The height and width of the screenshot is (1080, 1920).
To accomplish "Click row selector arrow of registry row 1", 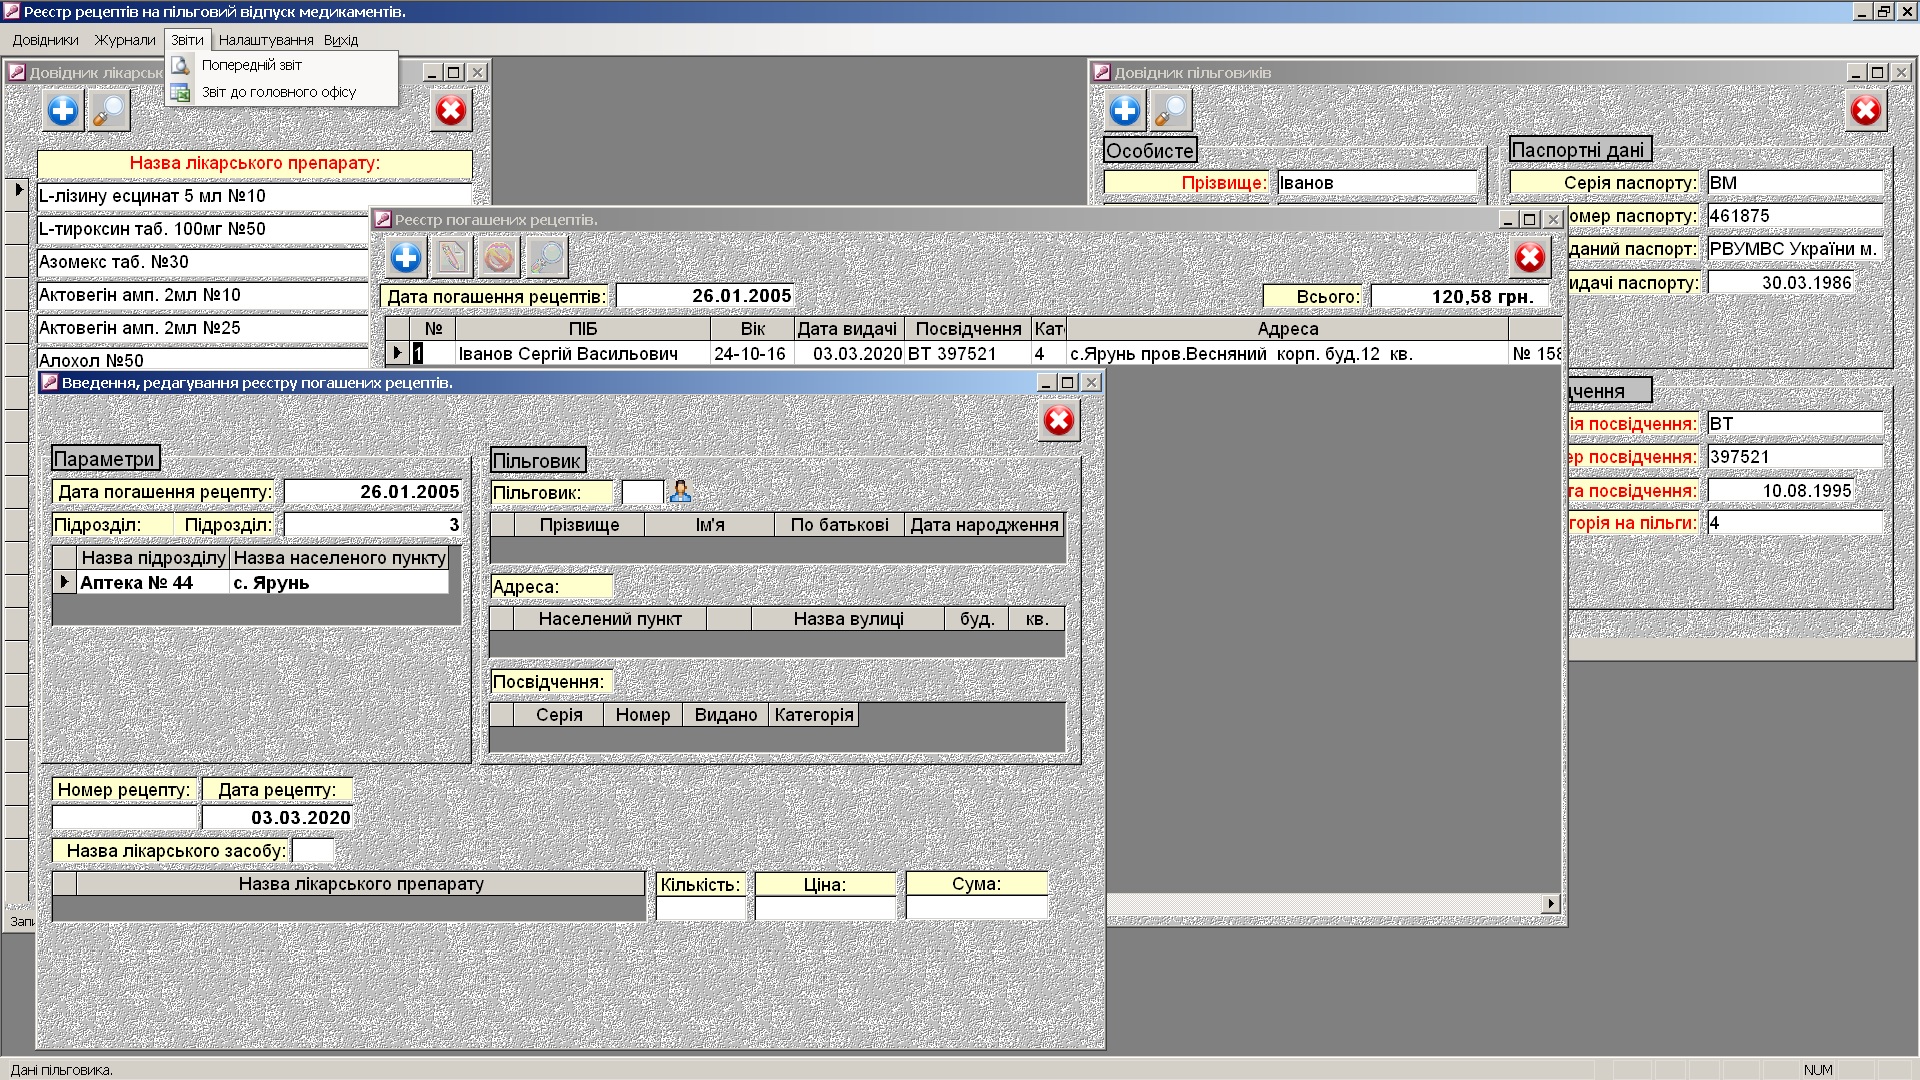I will pyautogui.click(x=397, y=354).
